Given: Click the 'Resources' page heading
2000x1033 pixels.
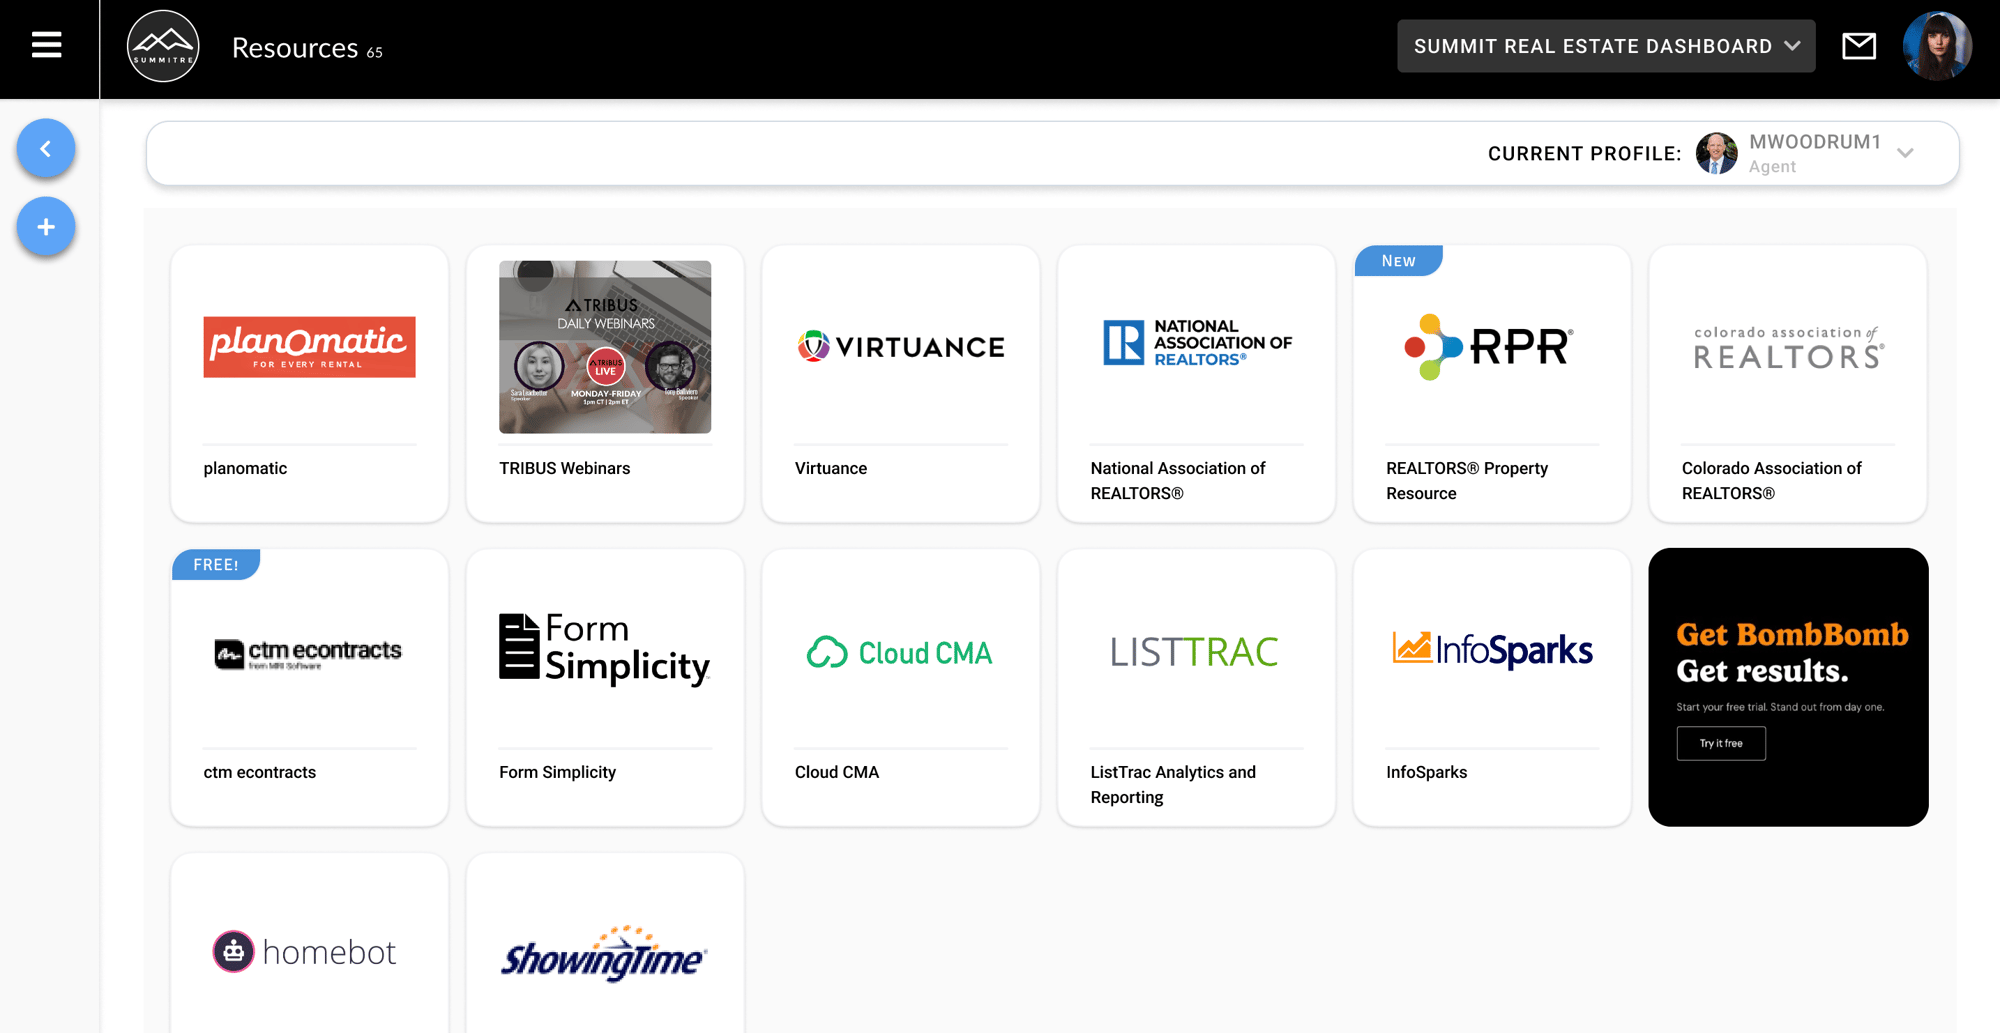Looking at the screenshot, I should pos(295,48).
